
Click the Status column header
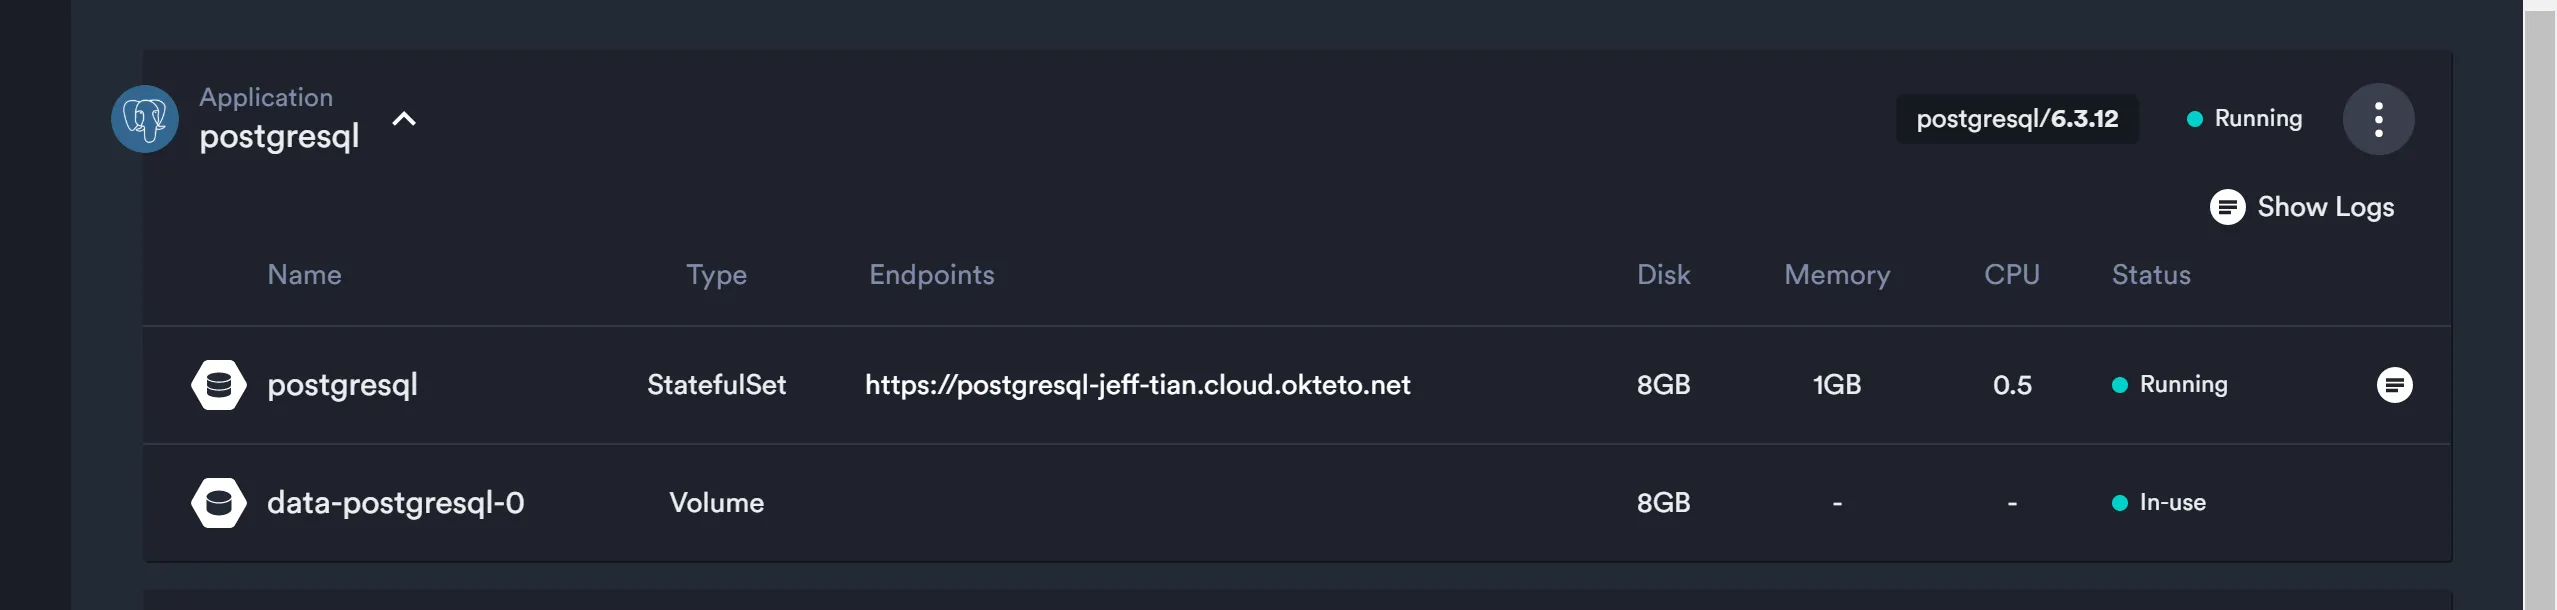click(x=2150, y=275)
